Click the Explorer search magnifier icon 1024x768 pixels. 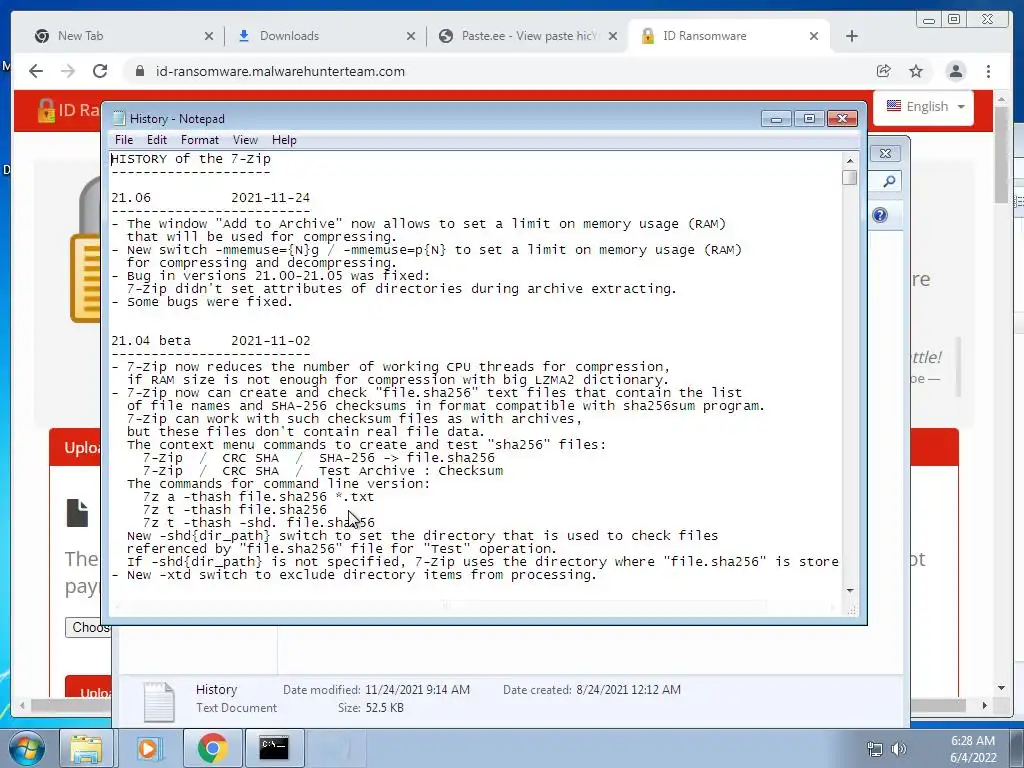[889, 182]
